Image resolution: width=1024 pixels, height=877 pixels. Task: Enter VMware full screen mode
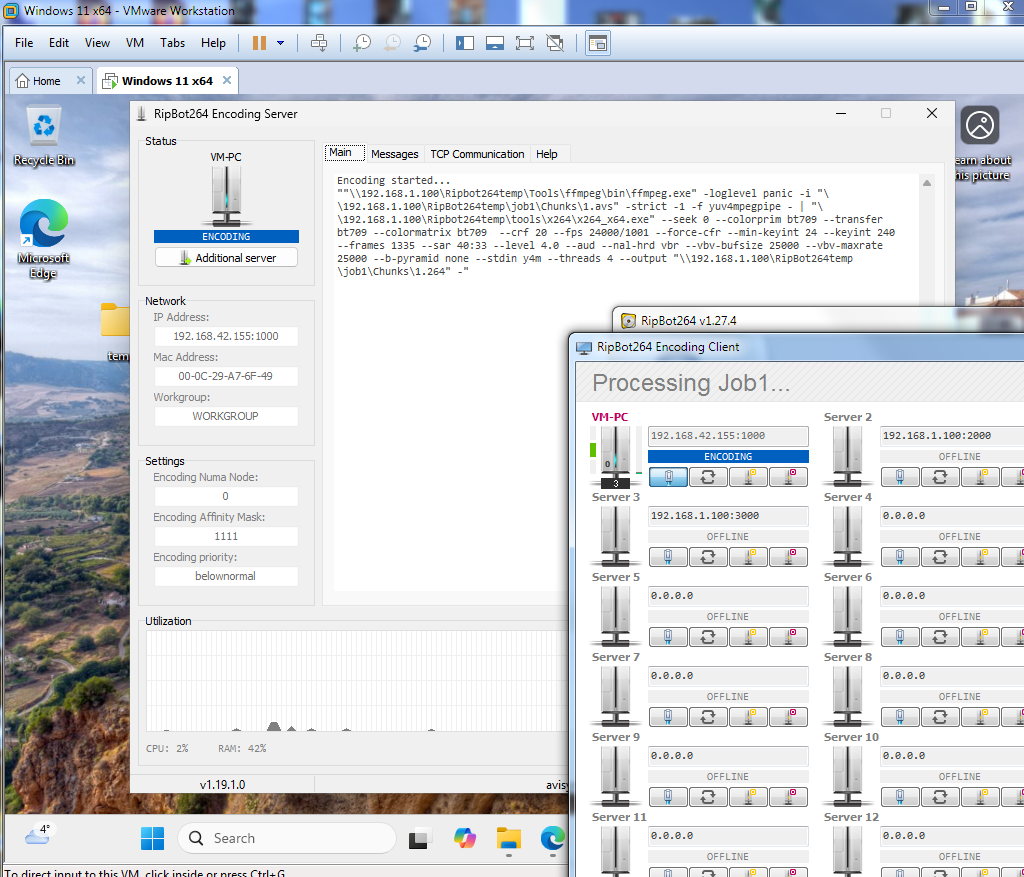(524, 43)
